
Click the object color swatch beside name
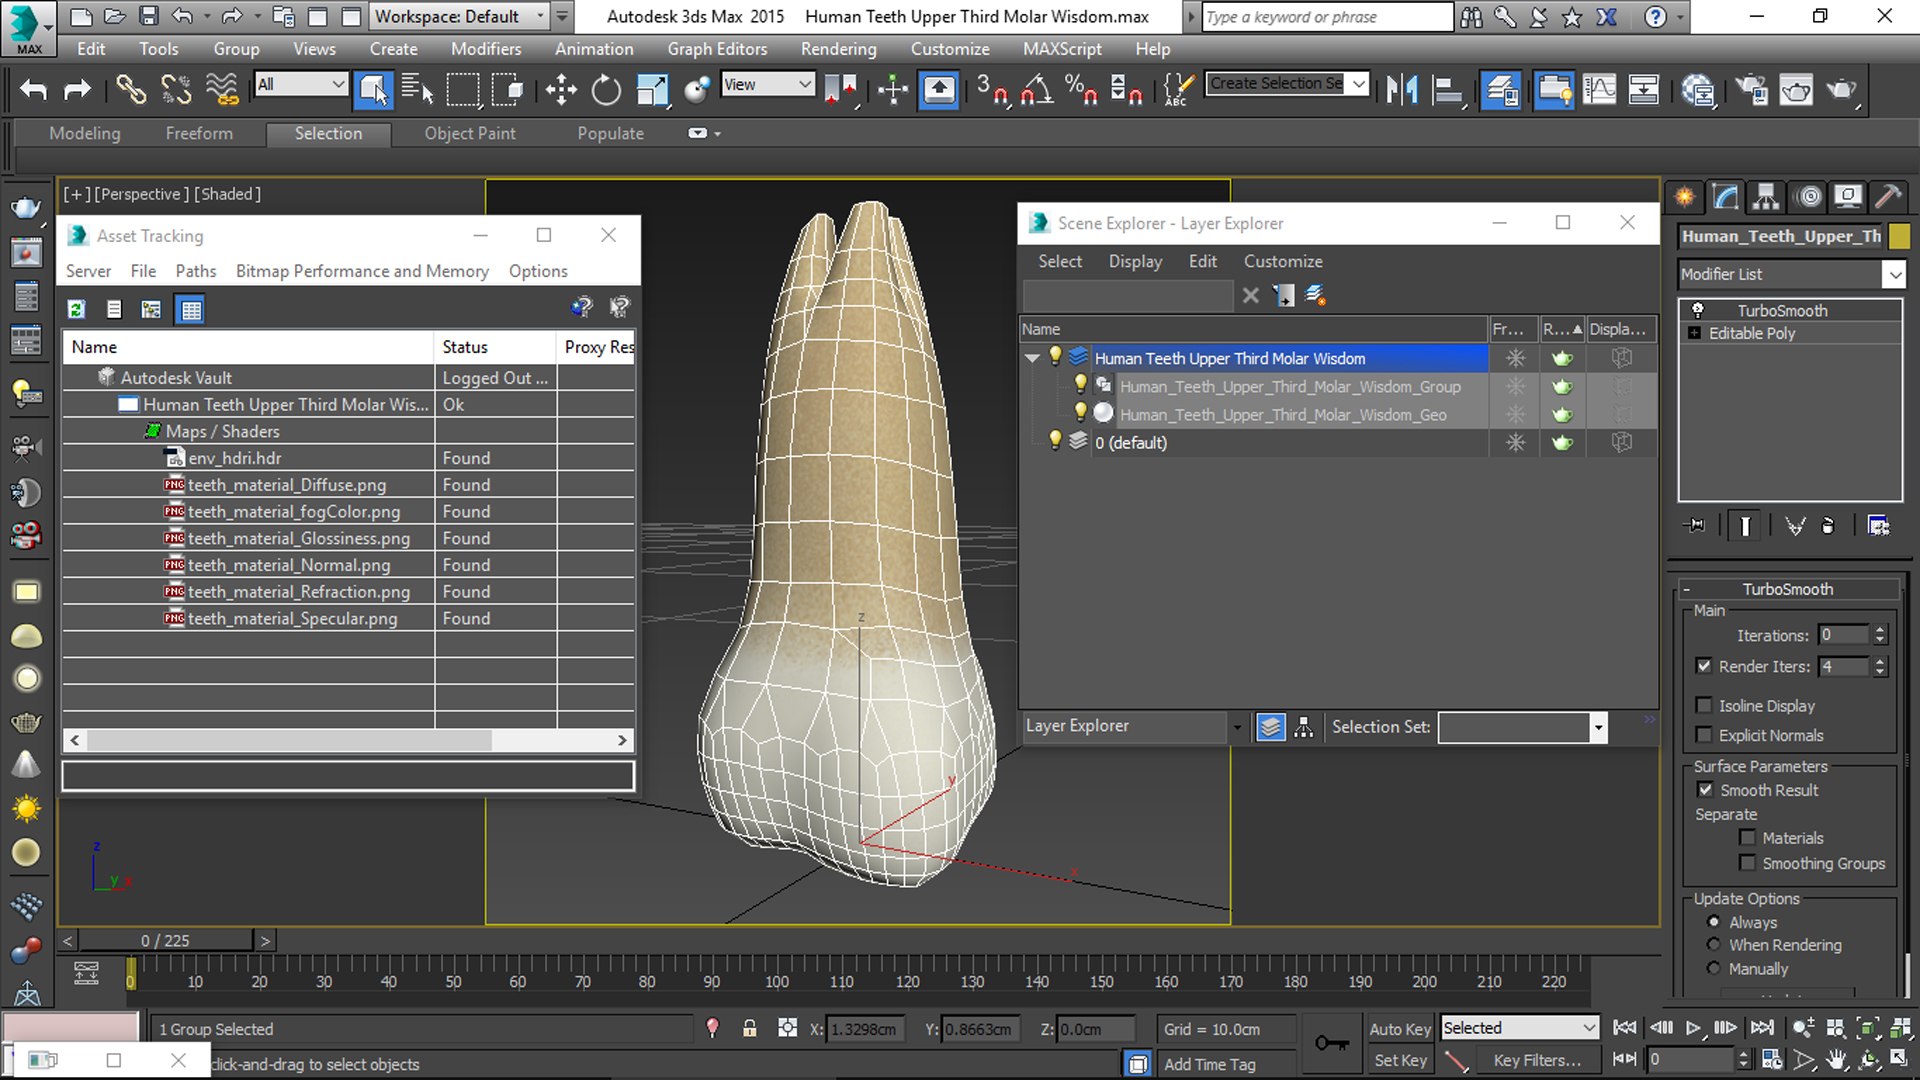(x=1899, y=236)
